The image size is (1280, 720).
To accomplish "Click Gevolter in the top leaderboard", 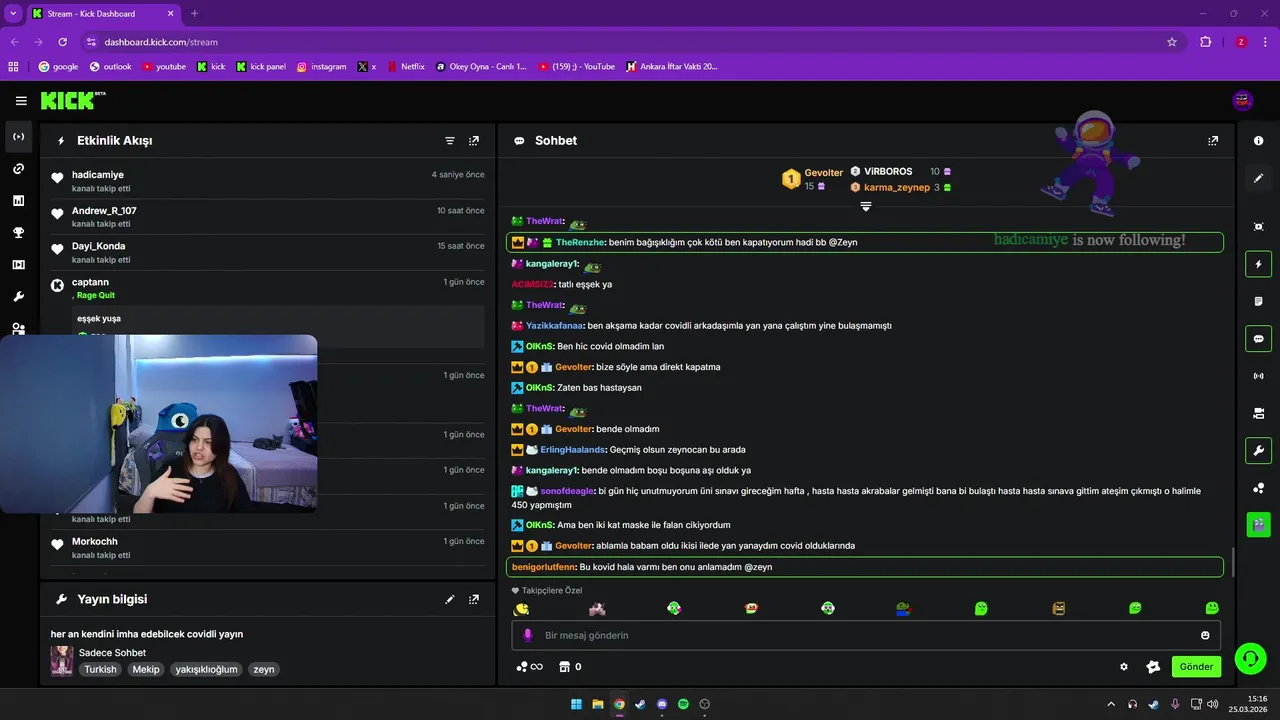I will 824,173.
